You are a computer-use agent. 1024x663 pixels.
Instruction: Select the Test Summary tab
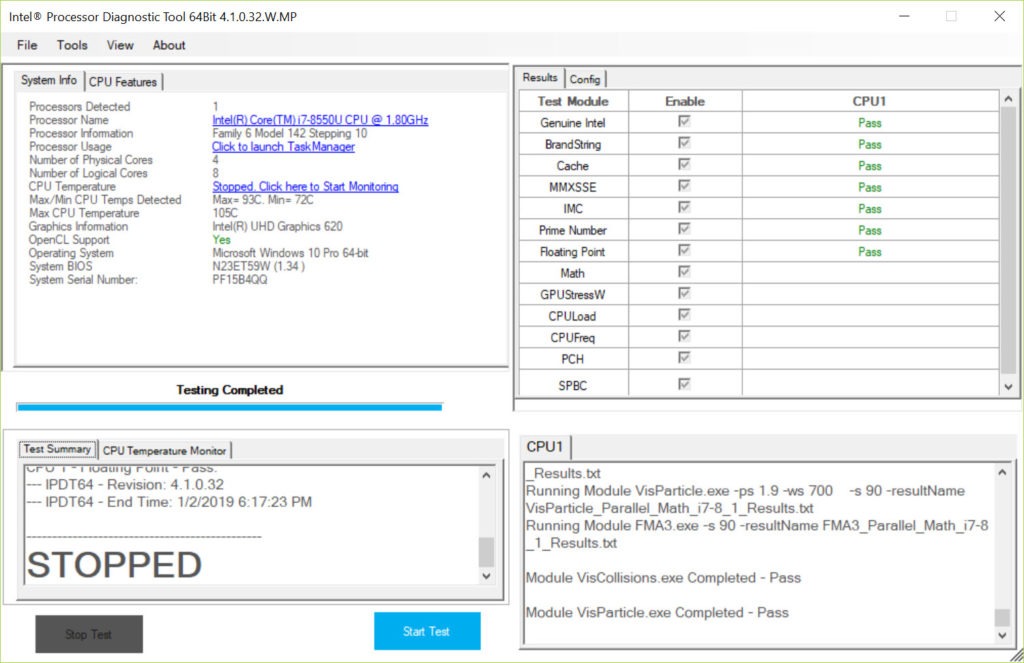point(57,449)
